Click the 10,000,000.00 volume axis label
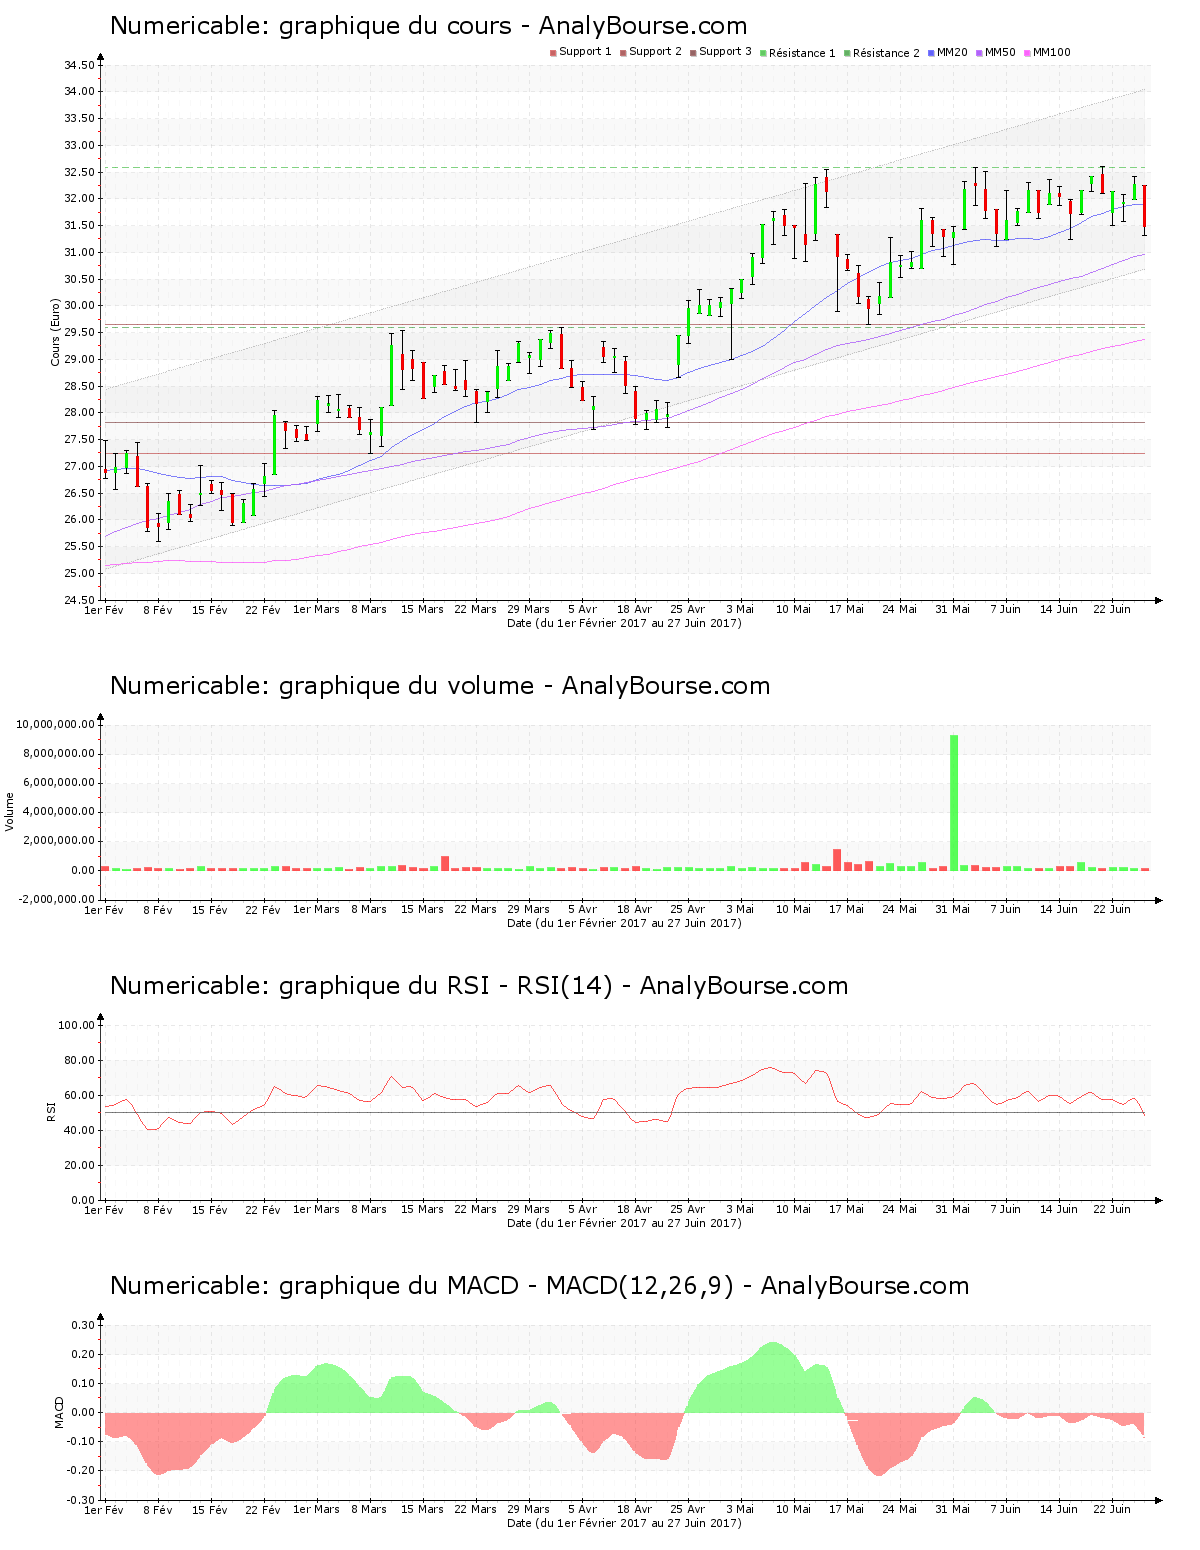The height and width of the screenshot is (1550, 1200). (56, 724)
